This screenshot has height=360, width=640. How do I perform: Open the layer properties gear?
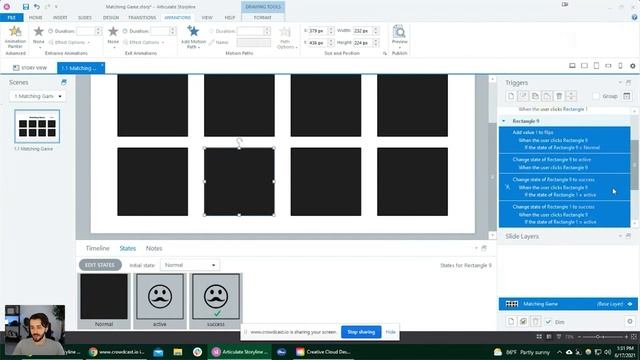pos(630,322)
